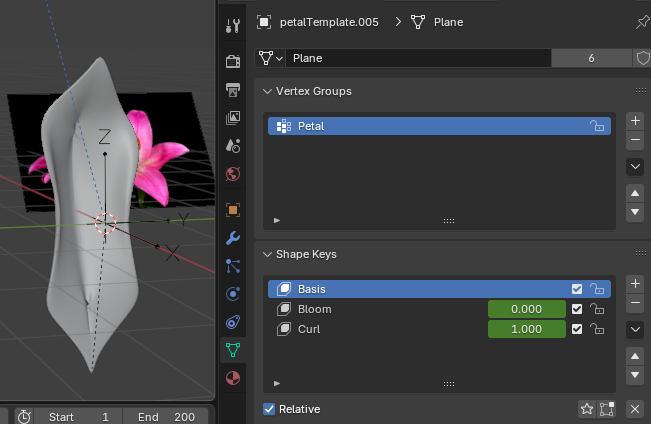Open the Tool properties tab

233,26
